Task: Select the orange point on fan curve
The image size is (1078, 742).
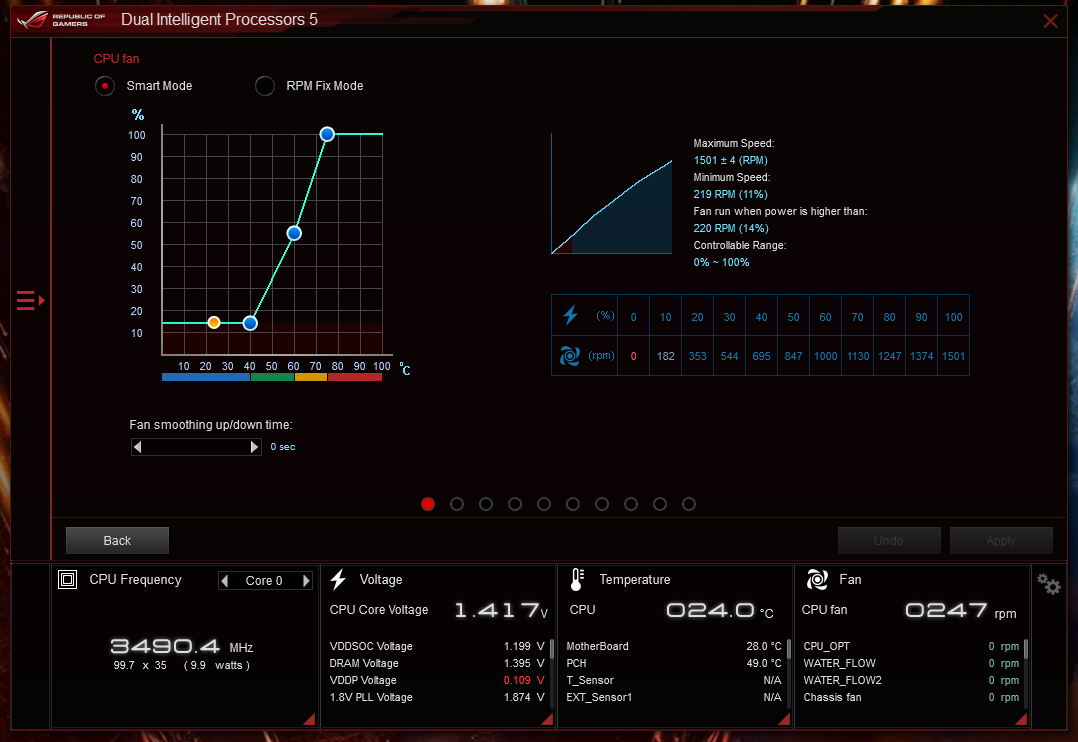Action: (x=214, y=323)
